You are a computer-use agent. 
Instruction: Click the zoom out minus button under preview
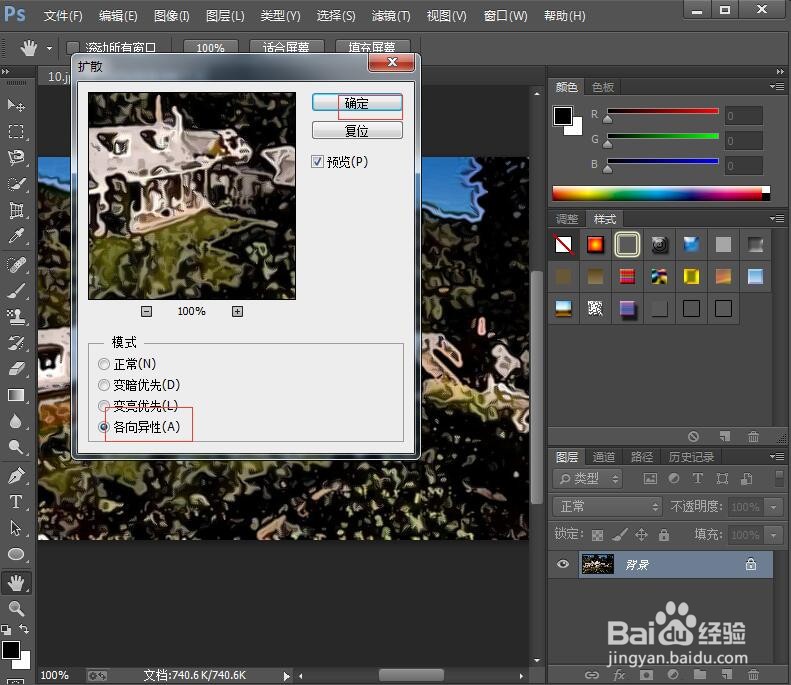146,311
